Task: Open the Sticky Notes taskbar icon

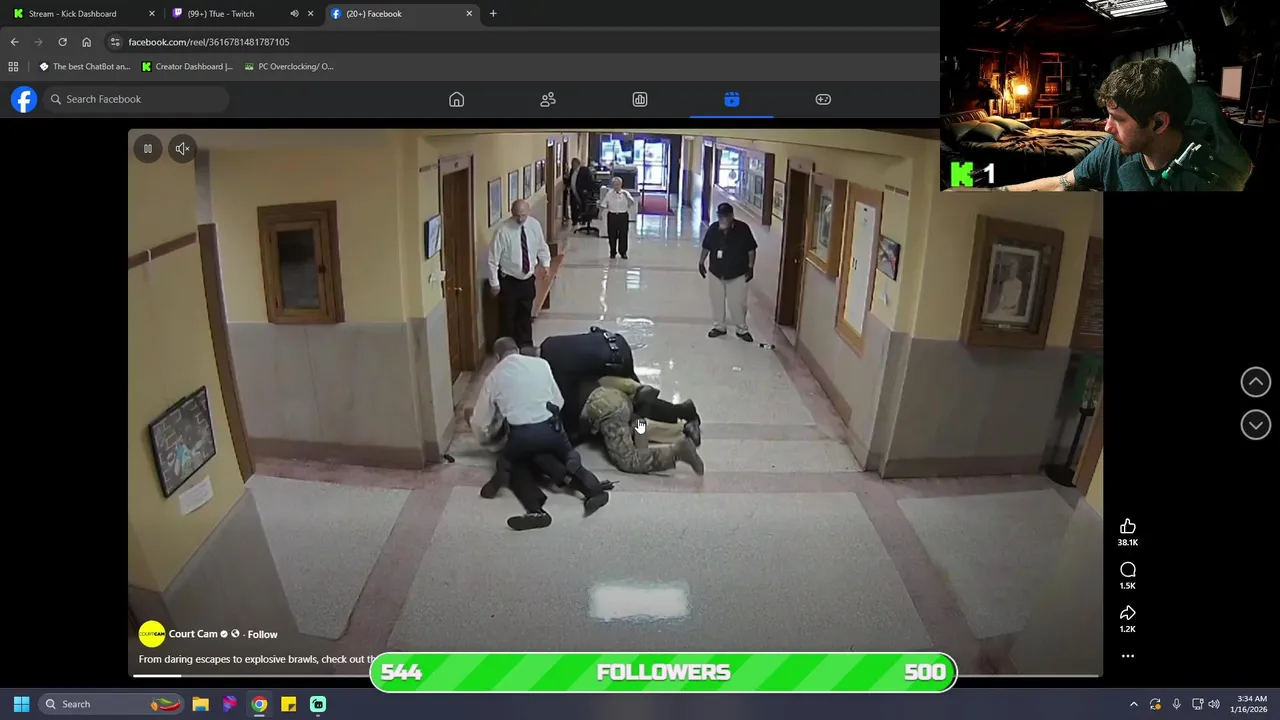Action: point(288,704)
